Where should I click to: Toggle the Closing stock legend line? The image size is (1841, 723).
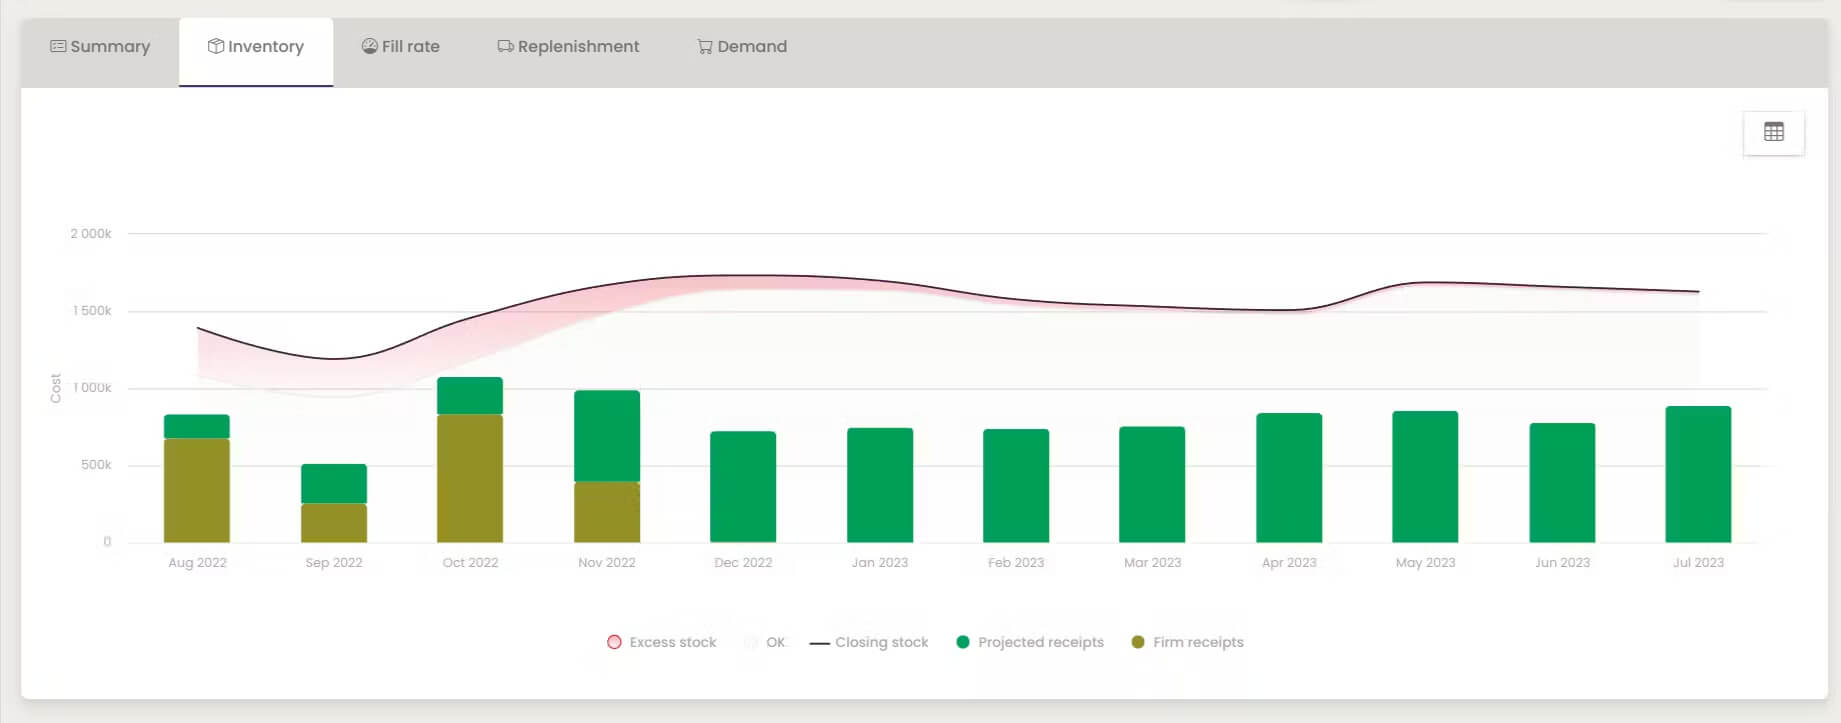tap(869, 642)
